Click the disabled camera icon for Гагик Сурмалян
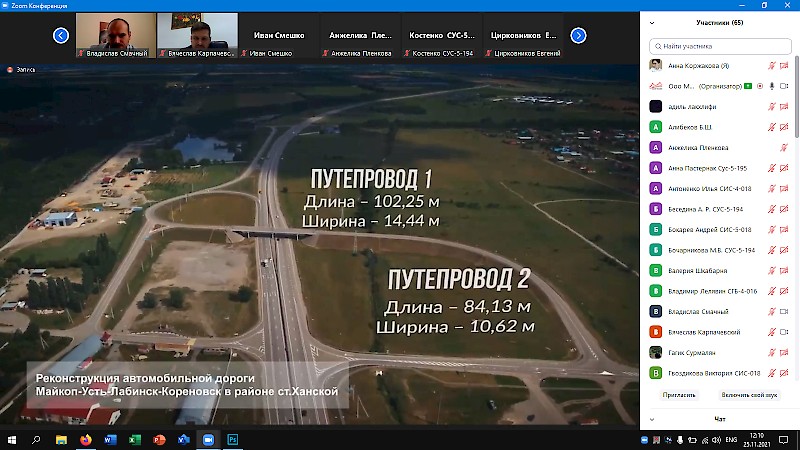Image resolution: width=800 pixels, height=450 pixels. (x=783, y=352)
